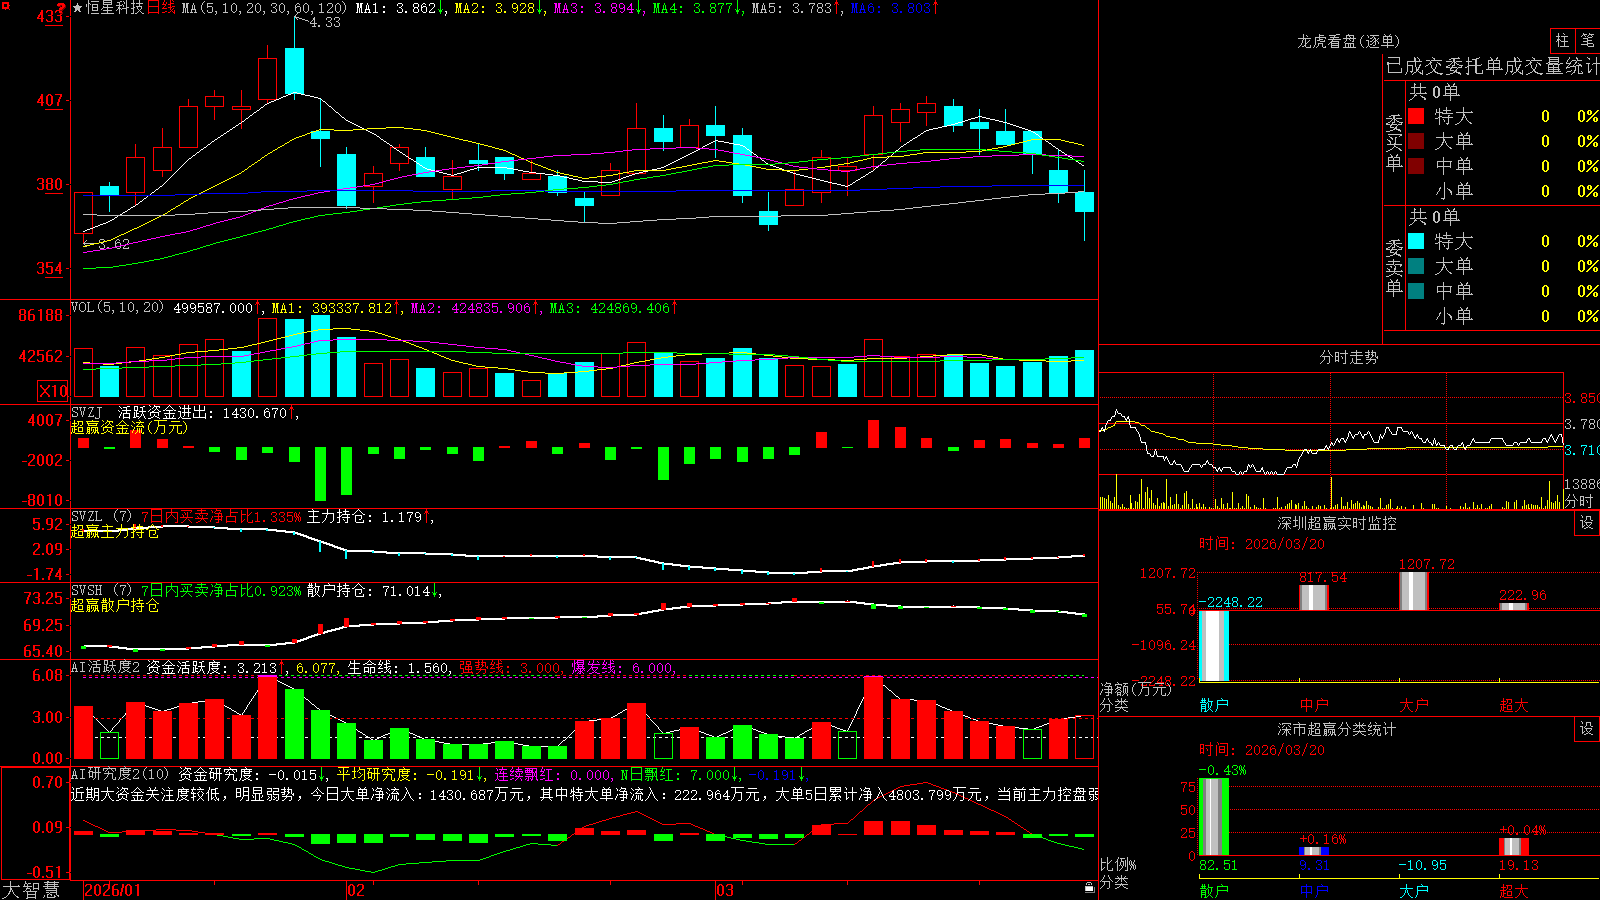Click the intraday 分时走势 price chart
The width and height of the screenshot is (1600, 900).
1331,424
